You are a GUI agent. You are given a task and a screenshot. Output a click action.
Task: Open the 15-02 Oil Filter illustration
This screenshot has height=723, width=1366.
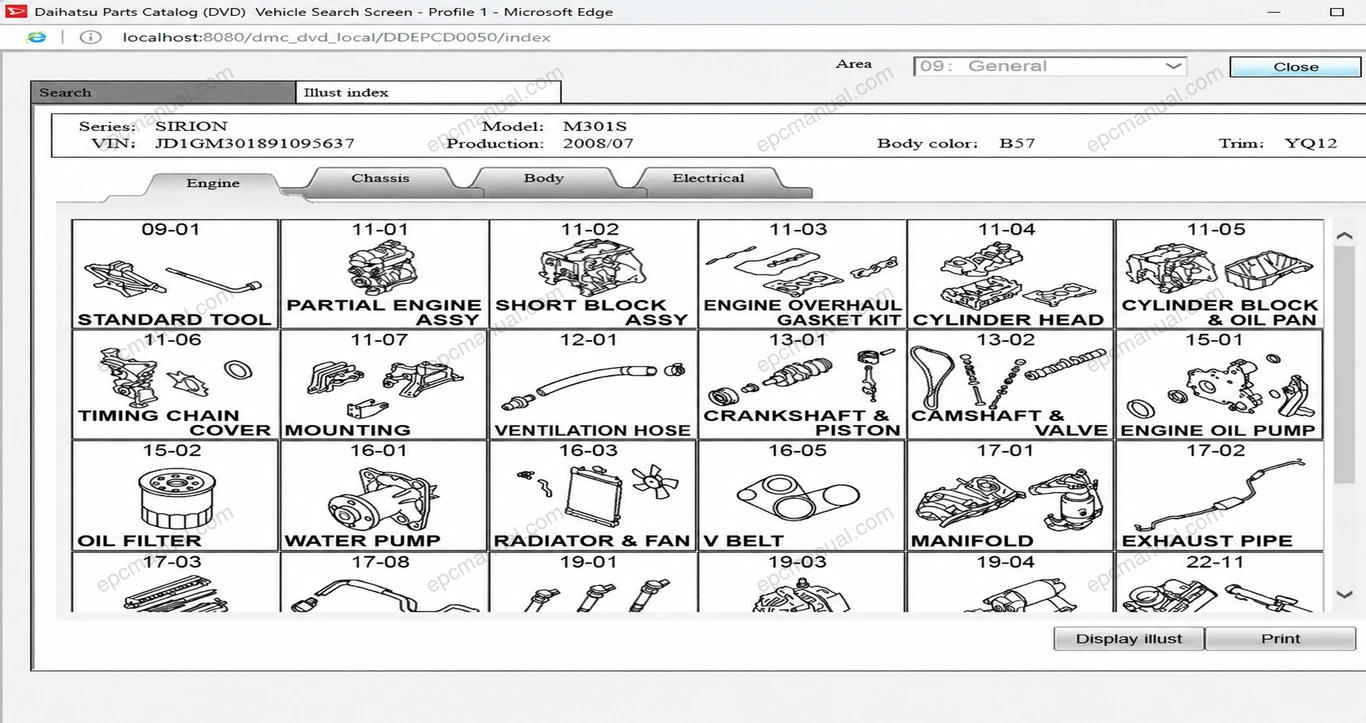click(x=175, y=496)
